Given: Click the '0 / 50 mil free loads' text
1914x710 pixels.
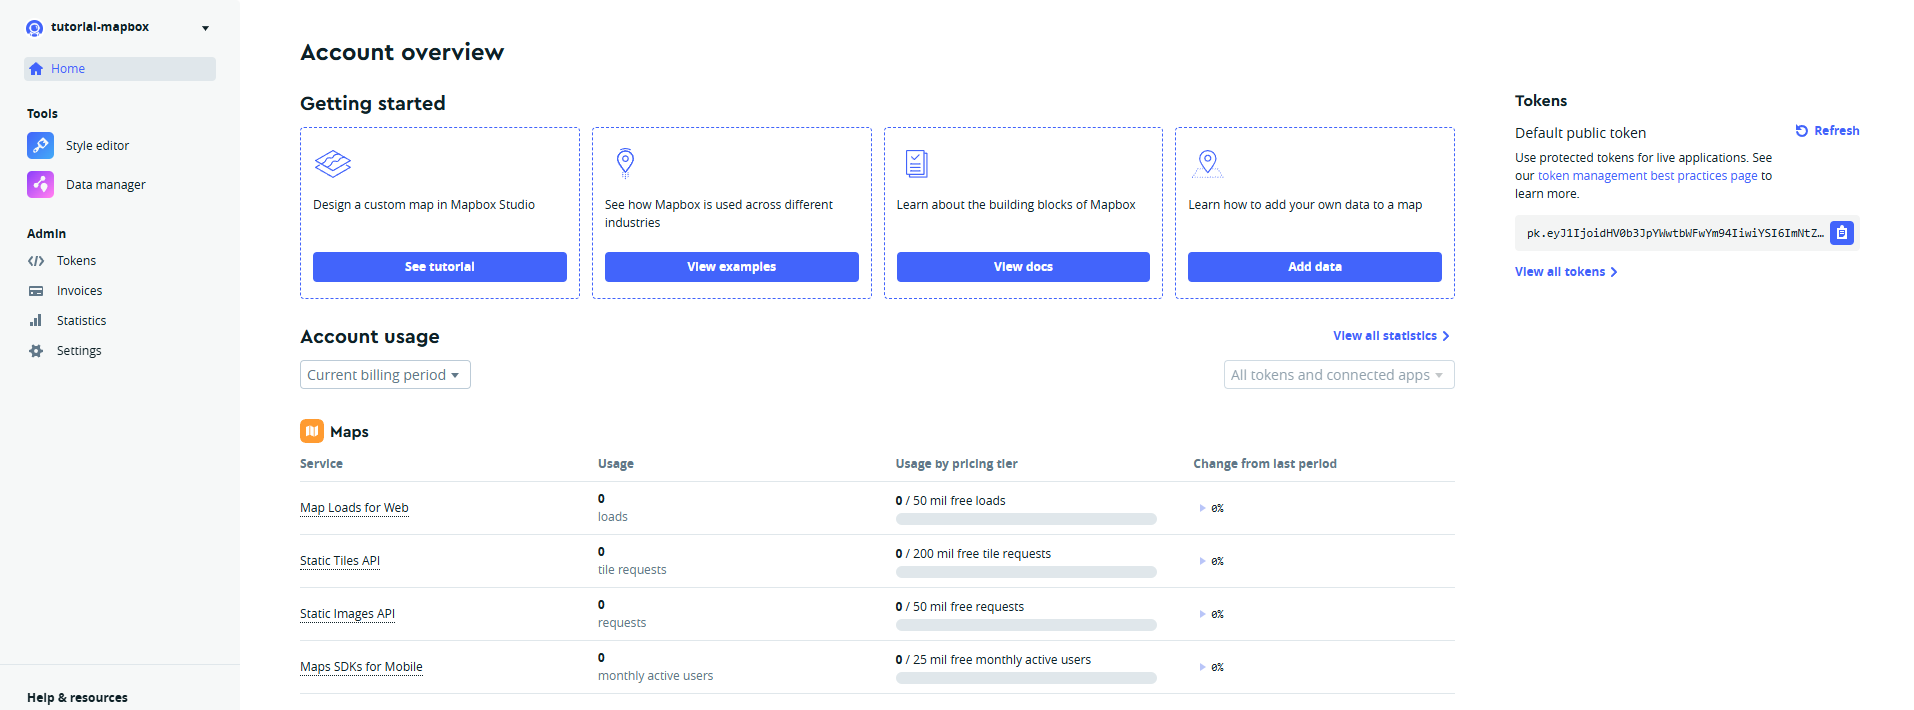Looking at the screenshot, I should click(x=951, y=501).
